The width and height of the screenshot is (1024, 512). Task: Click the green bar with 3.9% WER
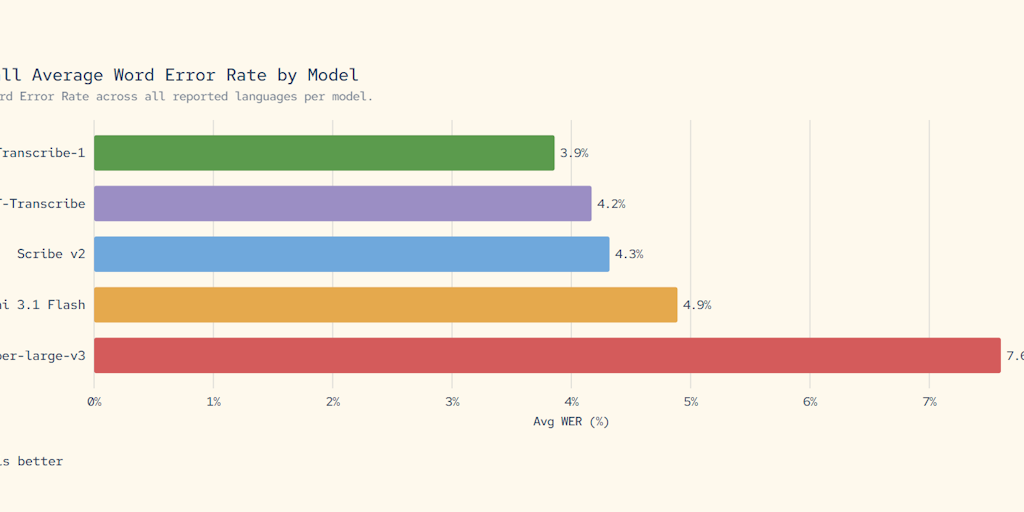(x=324, y=153)
